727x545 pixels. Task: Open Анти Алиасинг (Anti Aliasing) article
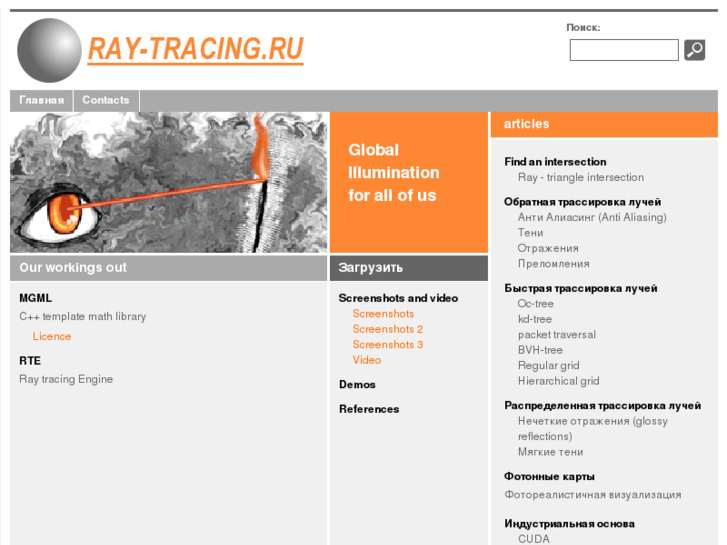click(x=592, y=217)
